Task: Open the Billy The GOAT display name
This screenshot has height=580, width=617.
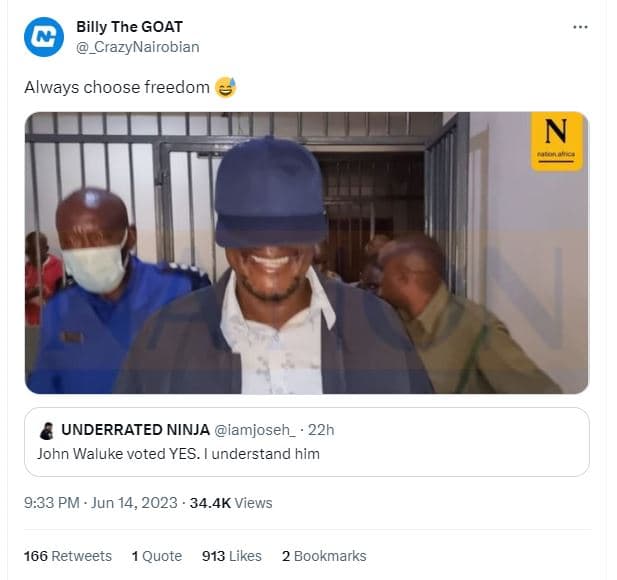Action: pos(129,27)
